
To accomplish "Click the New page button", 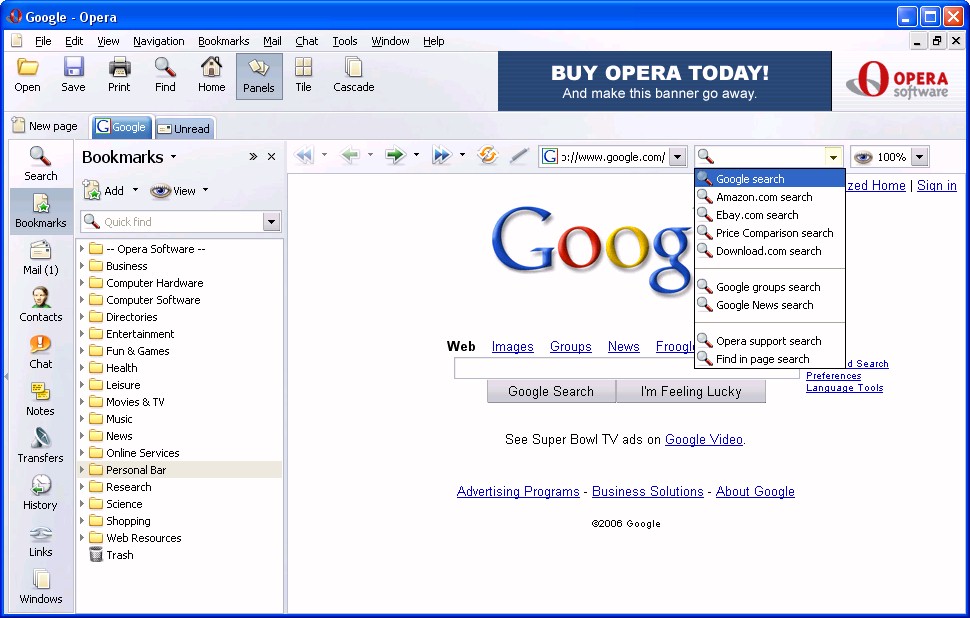I will (x=45, y=126).
